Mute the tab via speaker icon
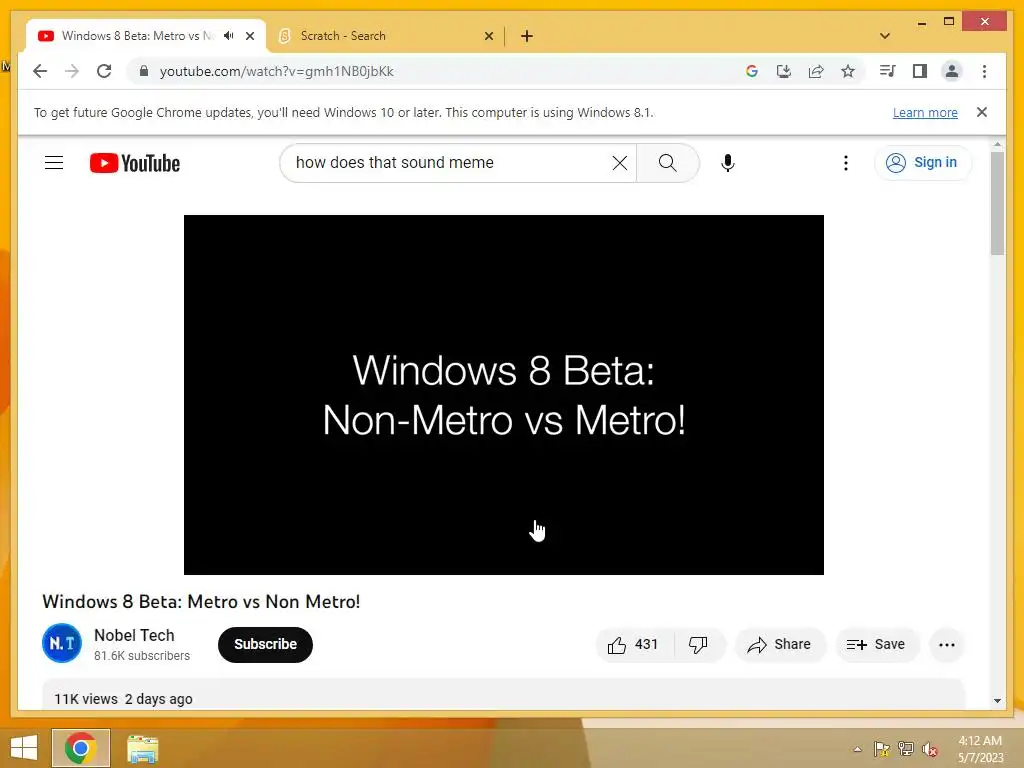The width and height of the screenshot is (1024, 768). 229,36
